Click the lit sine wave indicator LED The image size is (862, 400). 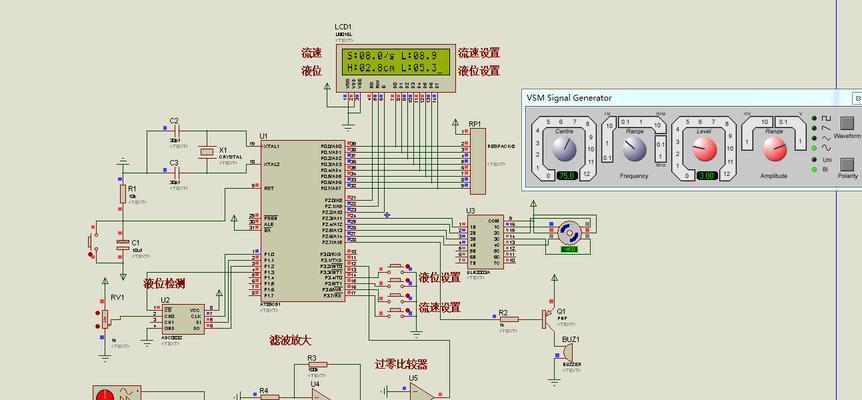click(814, 148)
